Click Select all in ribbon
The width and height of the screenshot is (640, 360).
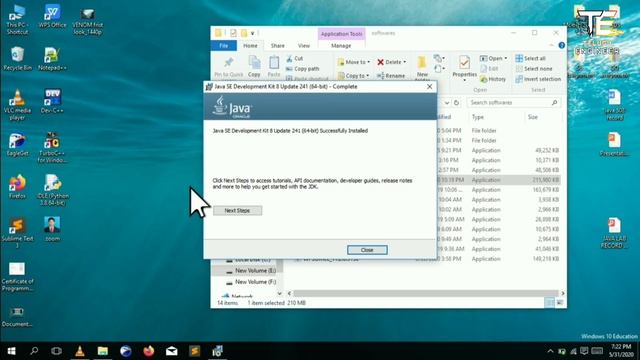530,58
